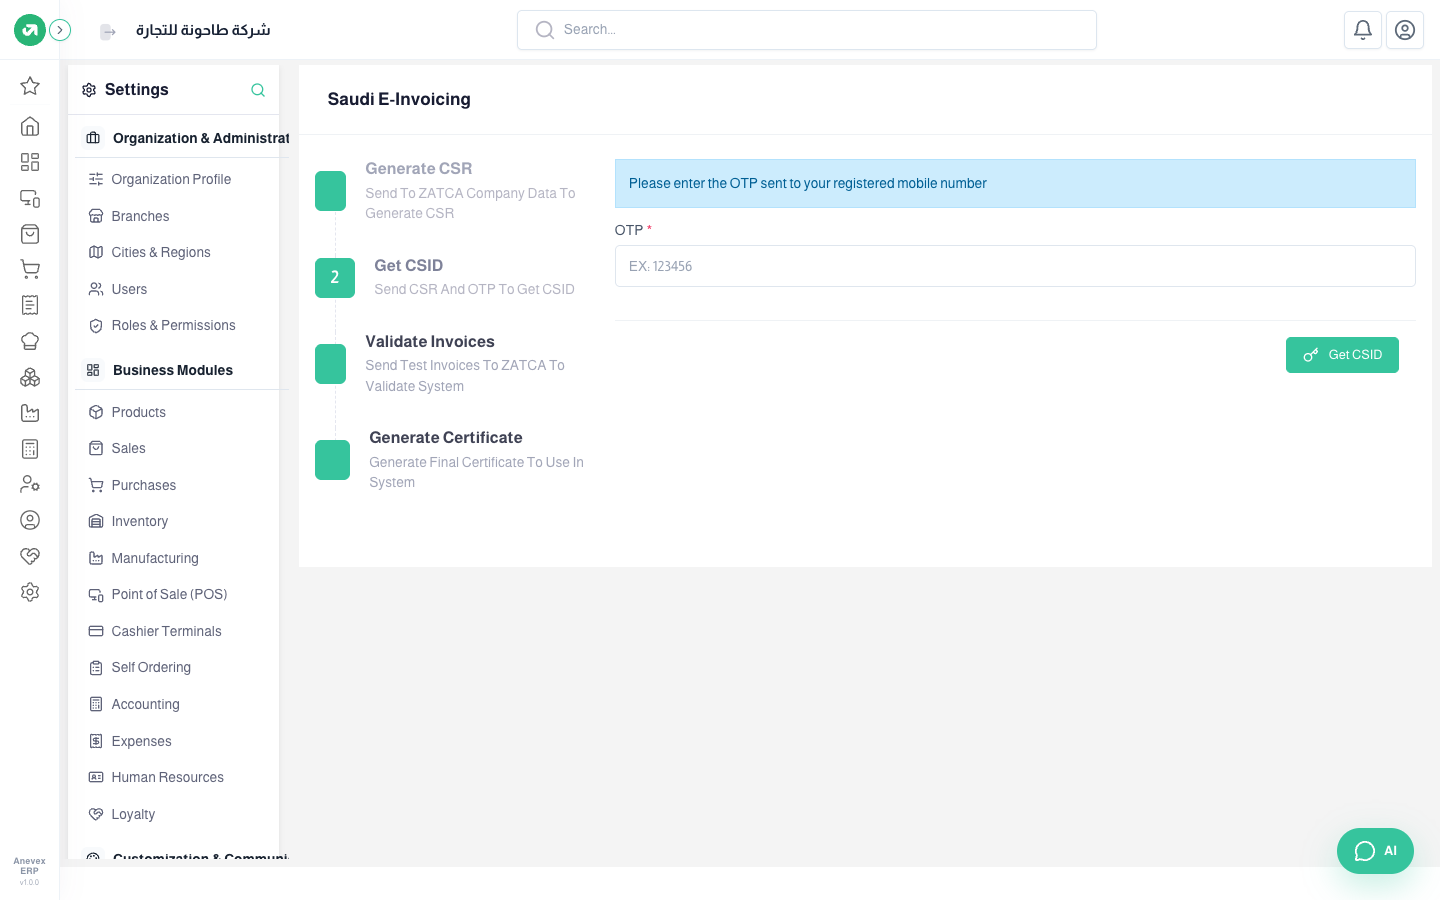
Task: Select the Generate CSR step
Action: coord(450,190)
